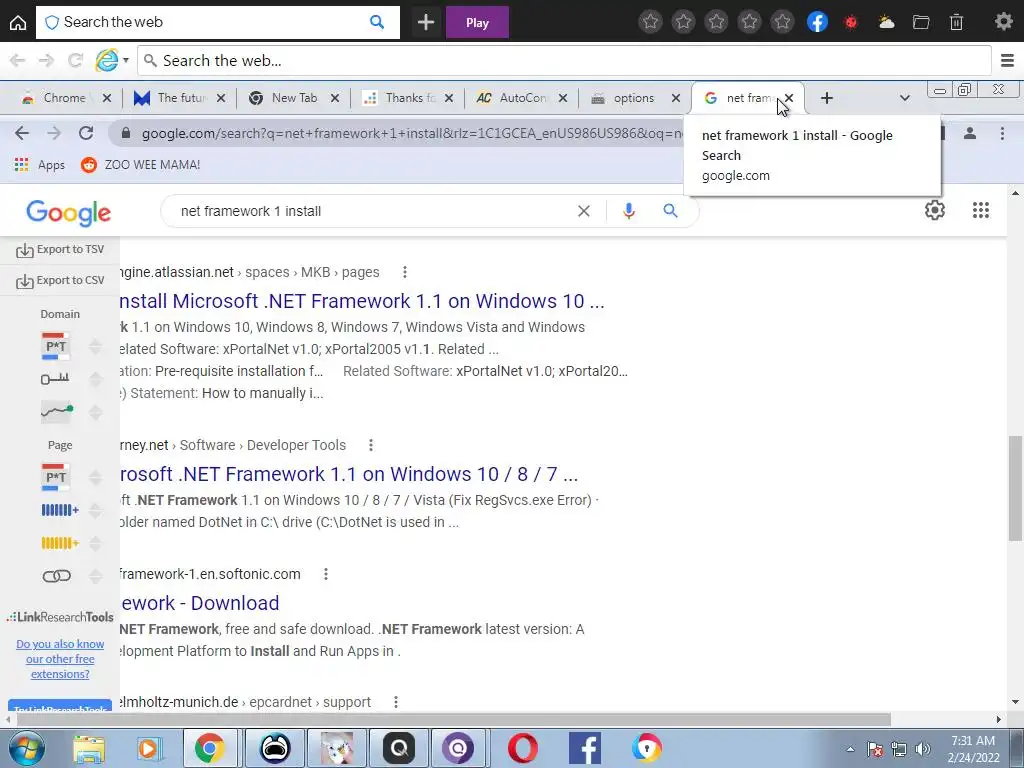Clear the search query with the X

point(584,211)
